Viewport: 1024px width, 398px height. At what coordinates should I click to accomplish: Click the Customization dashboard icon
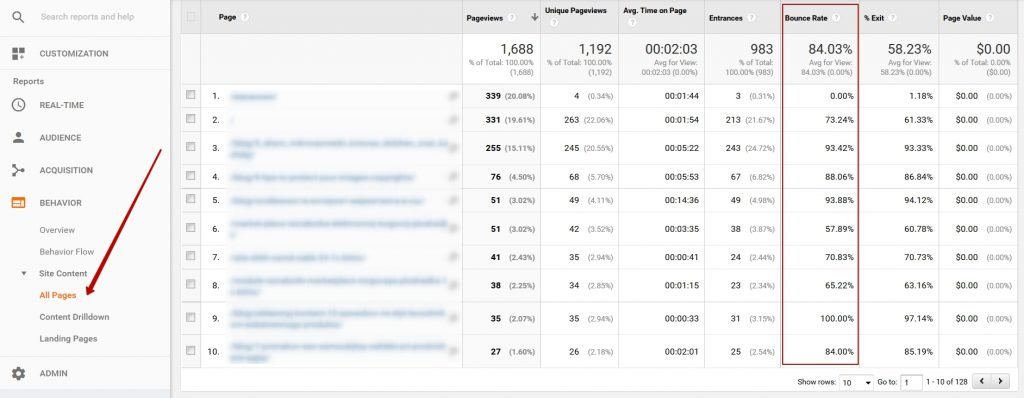coord(18,54)
